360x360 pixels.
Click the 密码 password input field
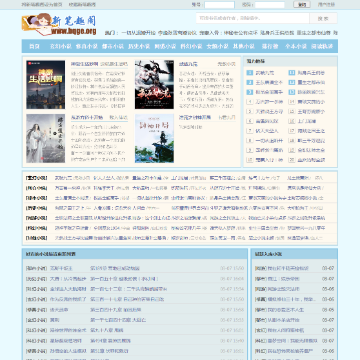(270, 5)
